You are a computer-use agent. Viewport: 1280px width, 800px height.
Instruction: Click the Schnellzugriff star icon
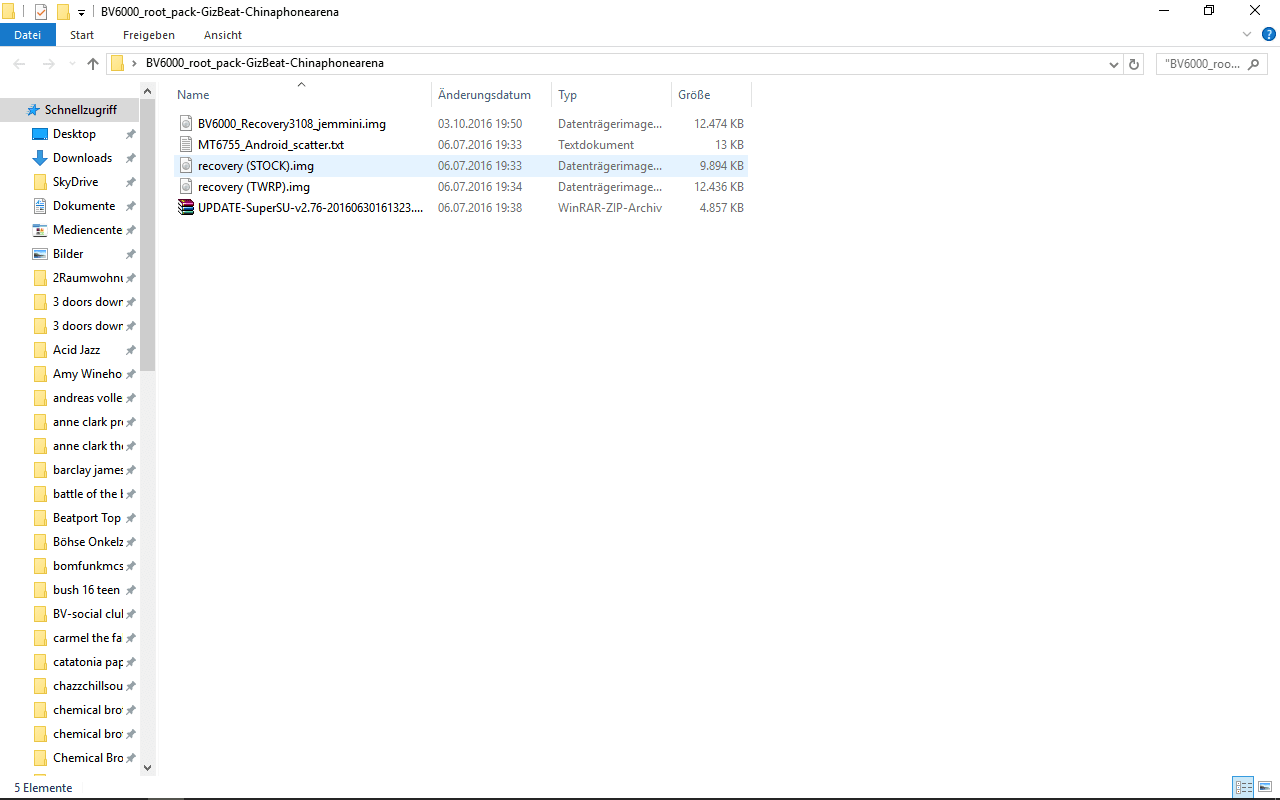coord(33,110)
